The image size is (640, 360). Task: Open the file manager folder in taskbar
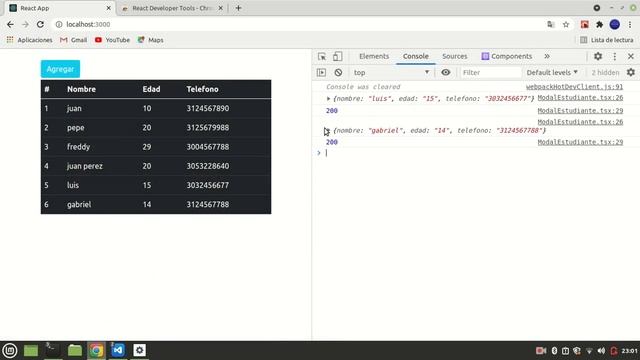tap(75, 350)
